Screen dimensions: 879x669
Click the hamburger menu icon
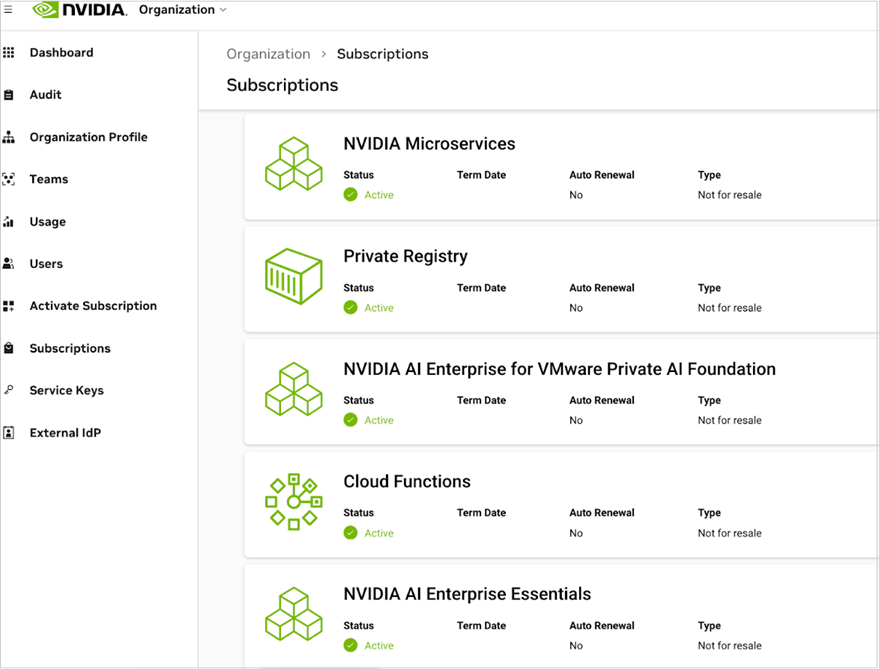[8, 10]
